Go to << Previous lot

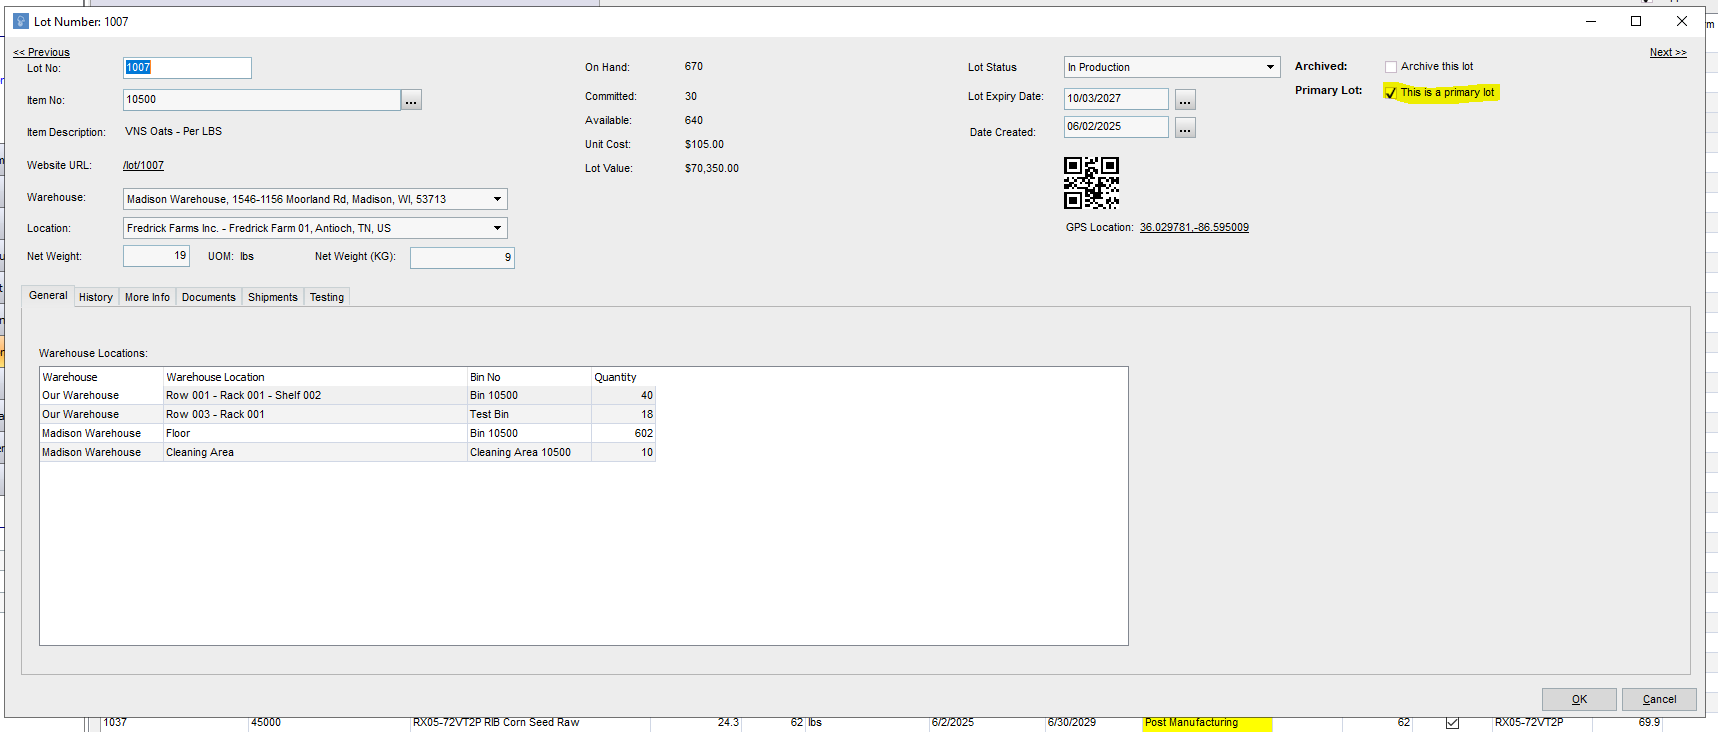[x=41, y=52]
